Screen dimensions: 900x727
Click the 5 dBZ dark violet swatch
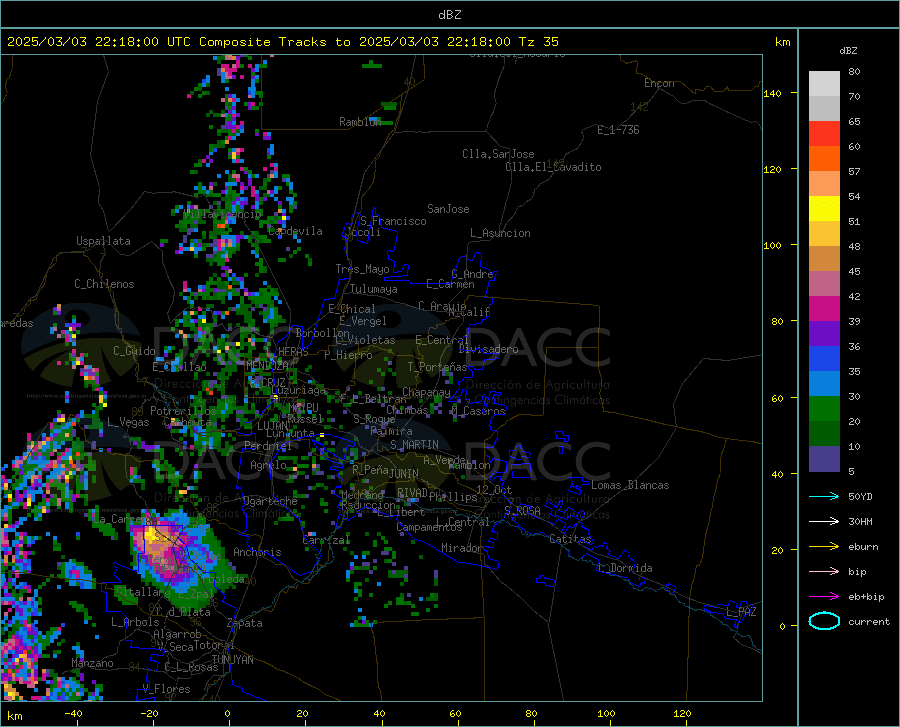point(824,459)
